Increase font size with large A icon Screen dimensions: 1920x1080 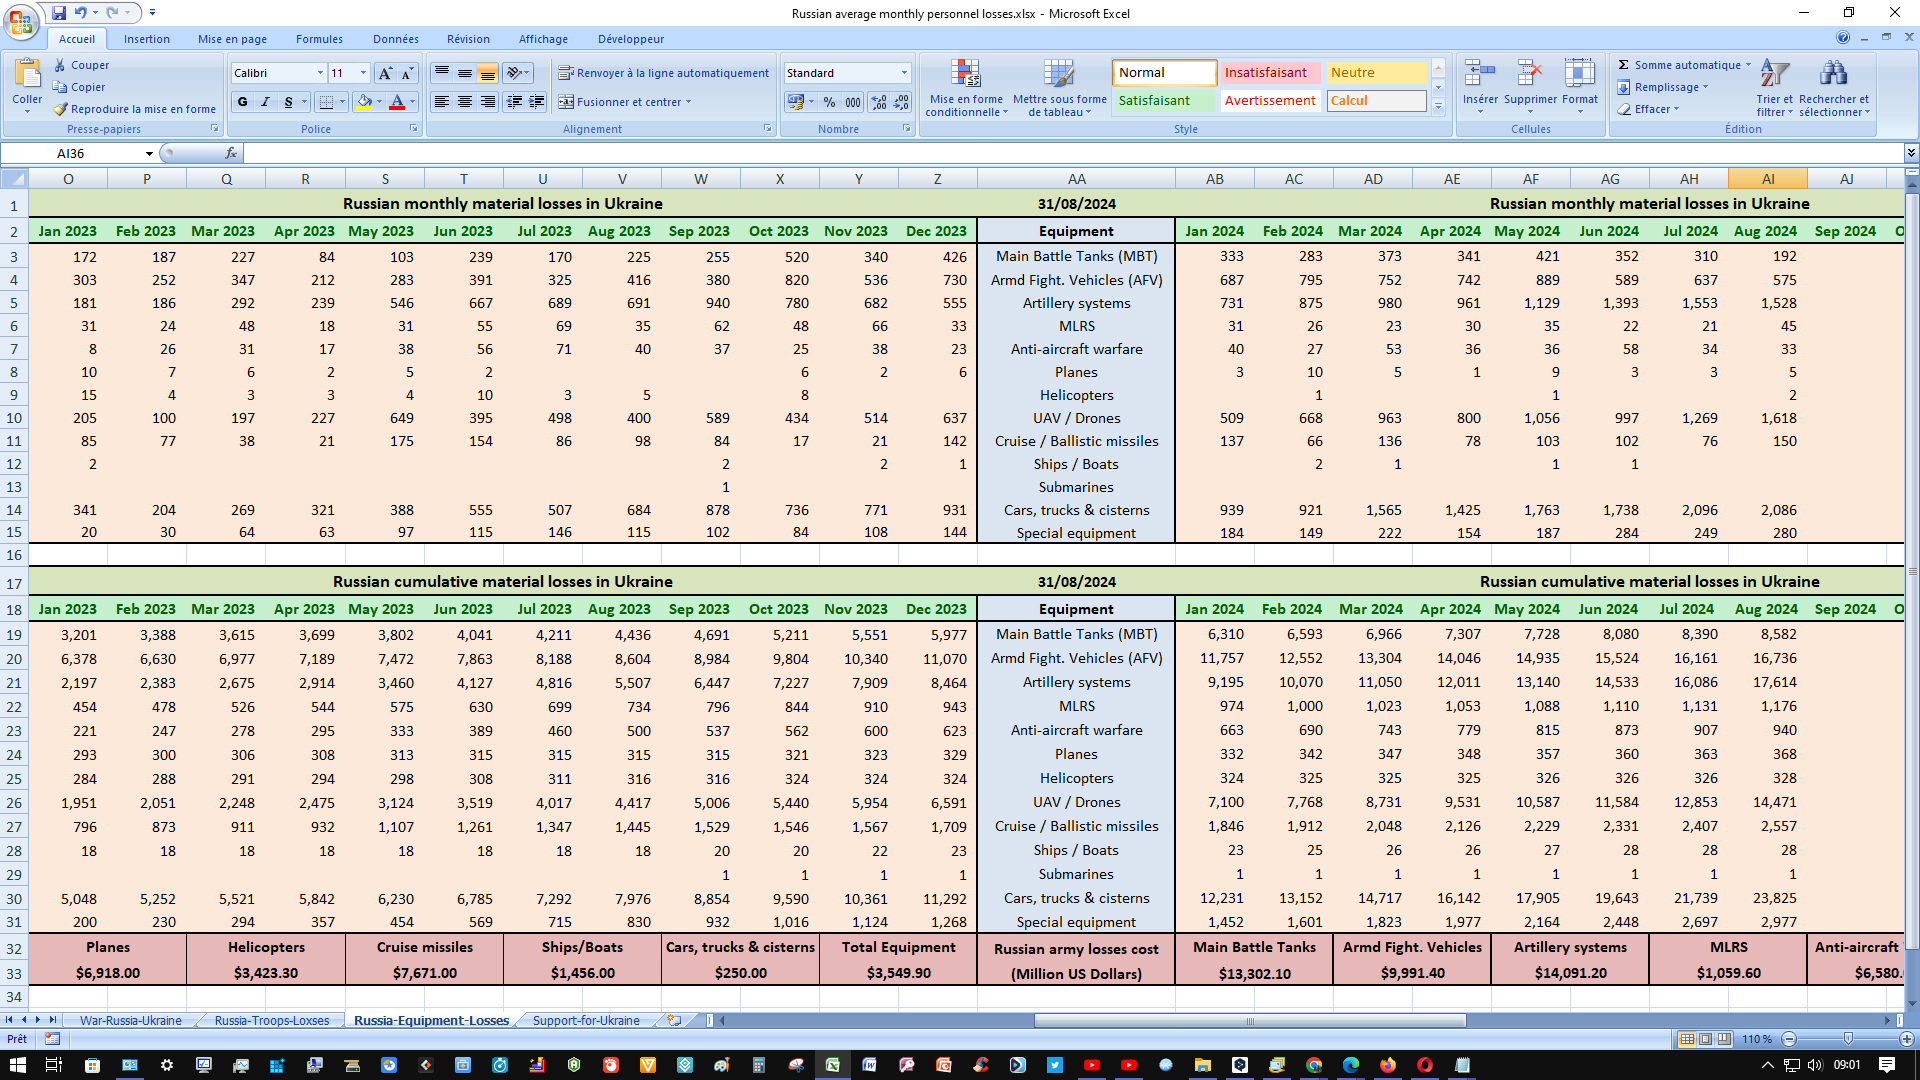[385, 73]
